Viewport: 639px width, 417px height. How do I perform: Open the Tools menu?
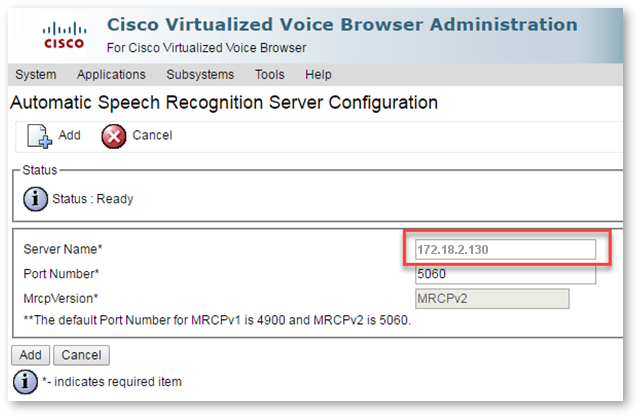coord(270,74)
